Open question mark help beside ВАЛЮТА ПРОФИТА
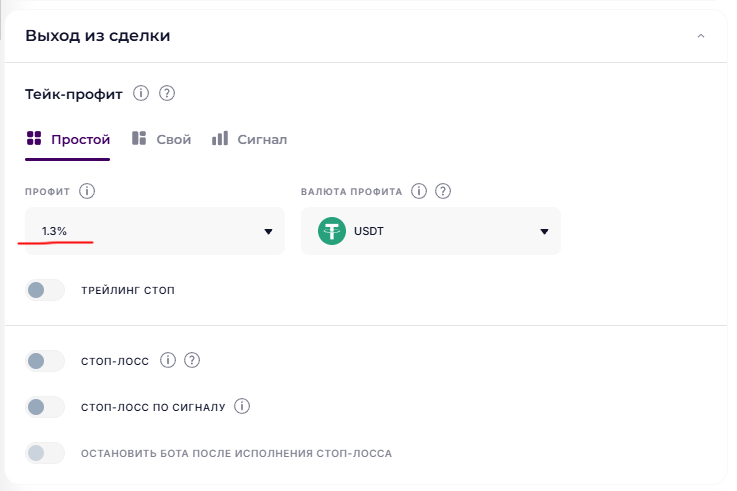737x491 pixels. [x=443, y=191]
